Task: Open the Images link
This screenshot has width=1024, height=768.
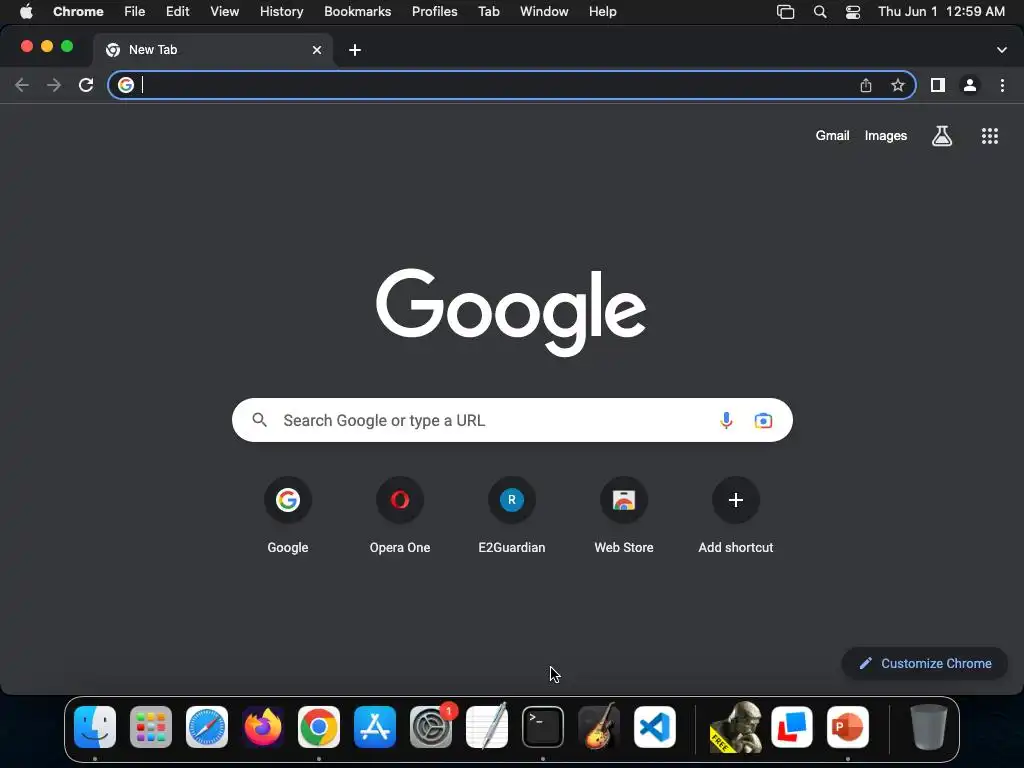Action: [886, 136]
